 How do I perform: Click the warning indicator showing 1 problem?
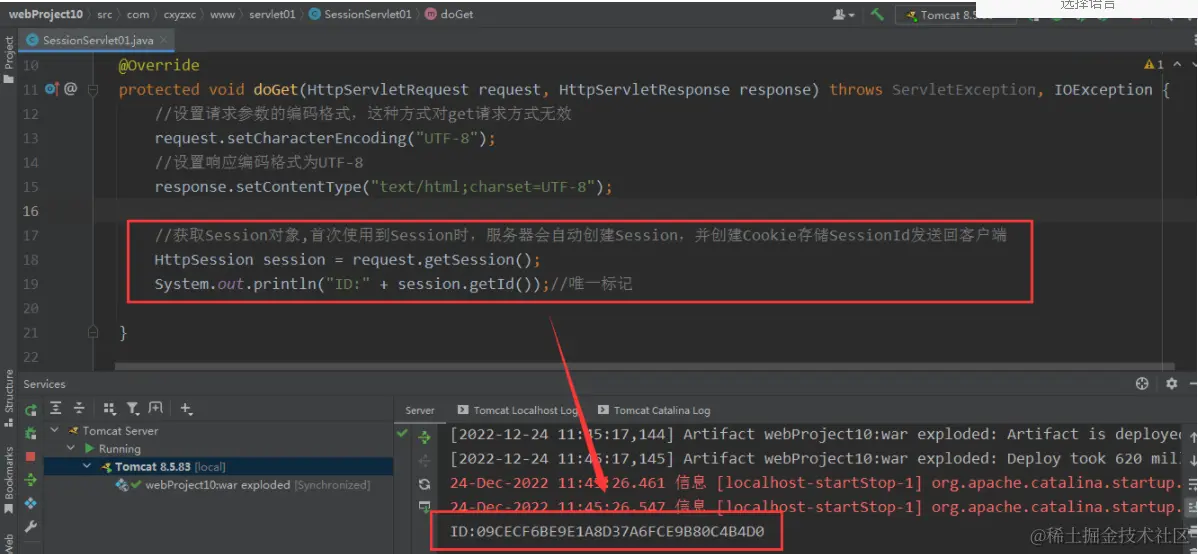(x=1153, y=65)
